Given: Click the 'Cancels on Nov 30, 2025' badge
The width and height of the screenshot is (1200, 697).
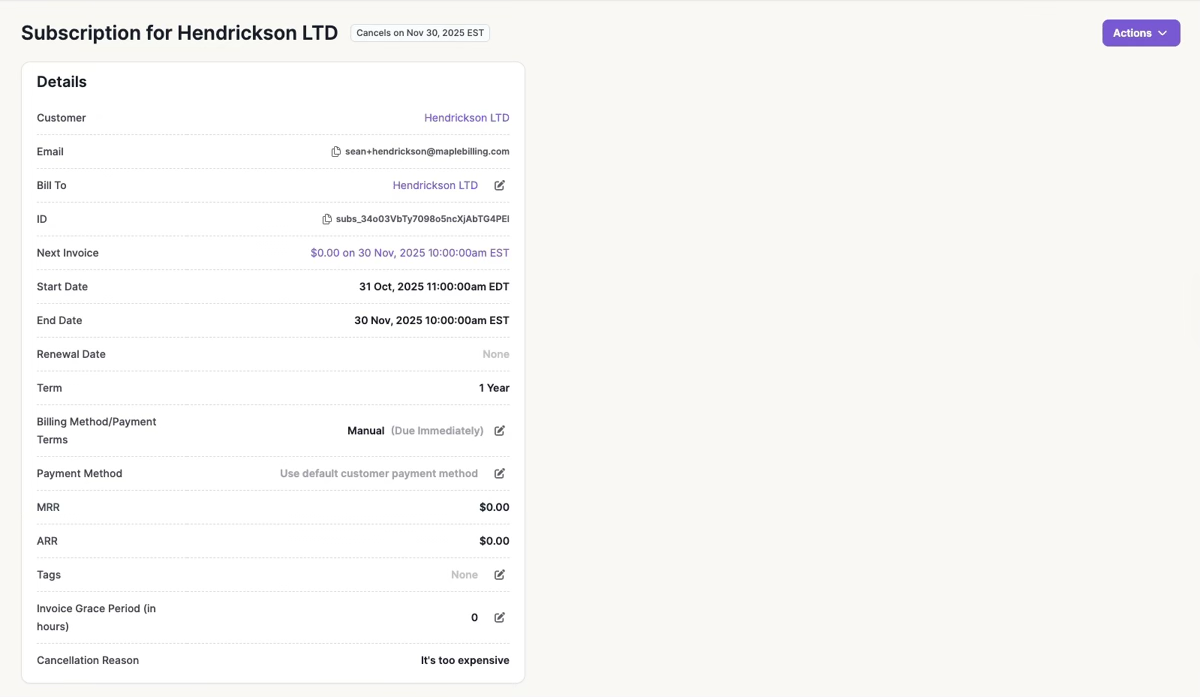Looking at the screenshot, I should coord(420,33).
